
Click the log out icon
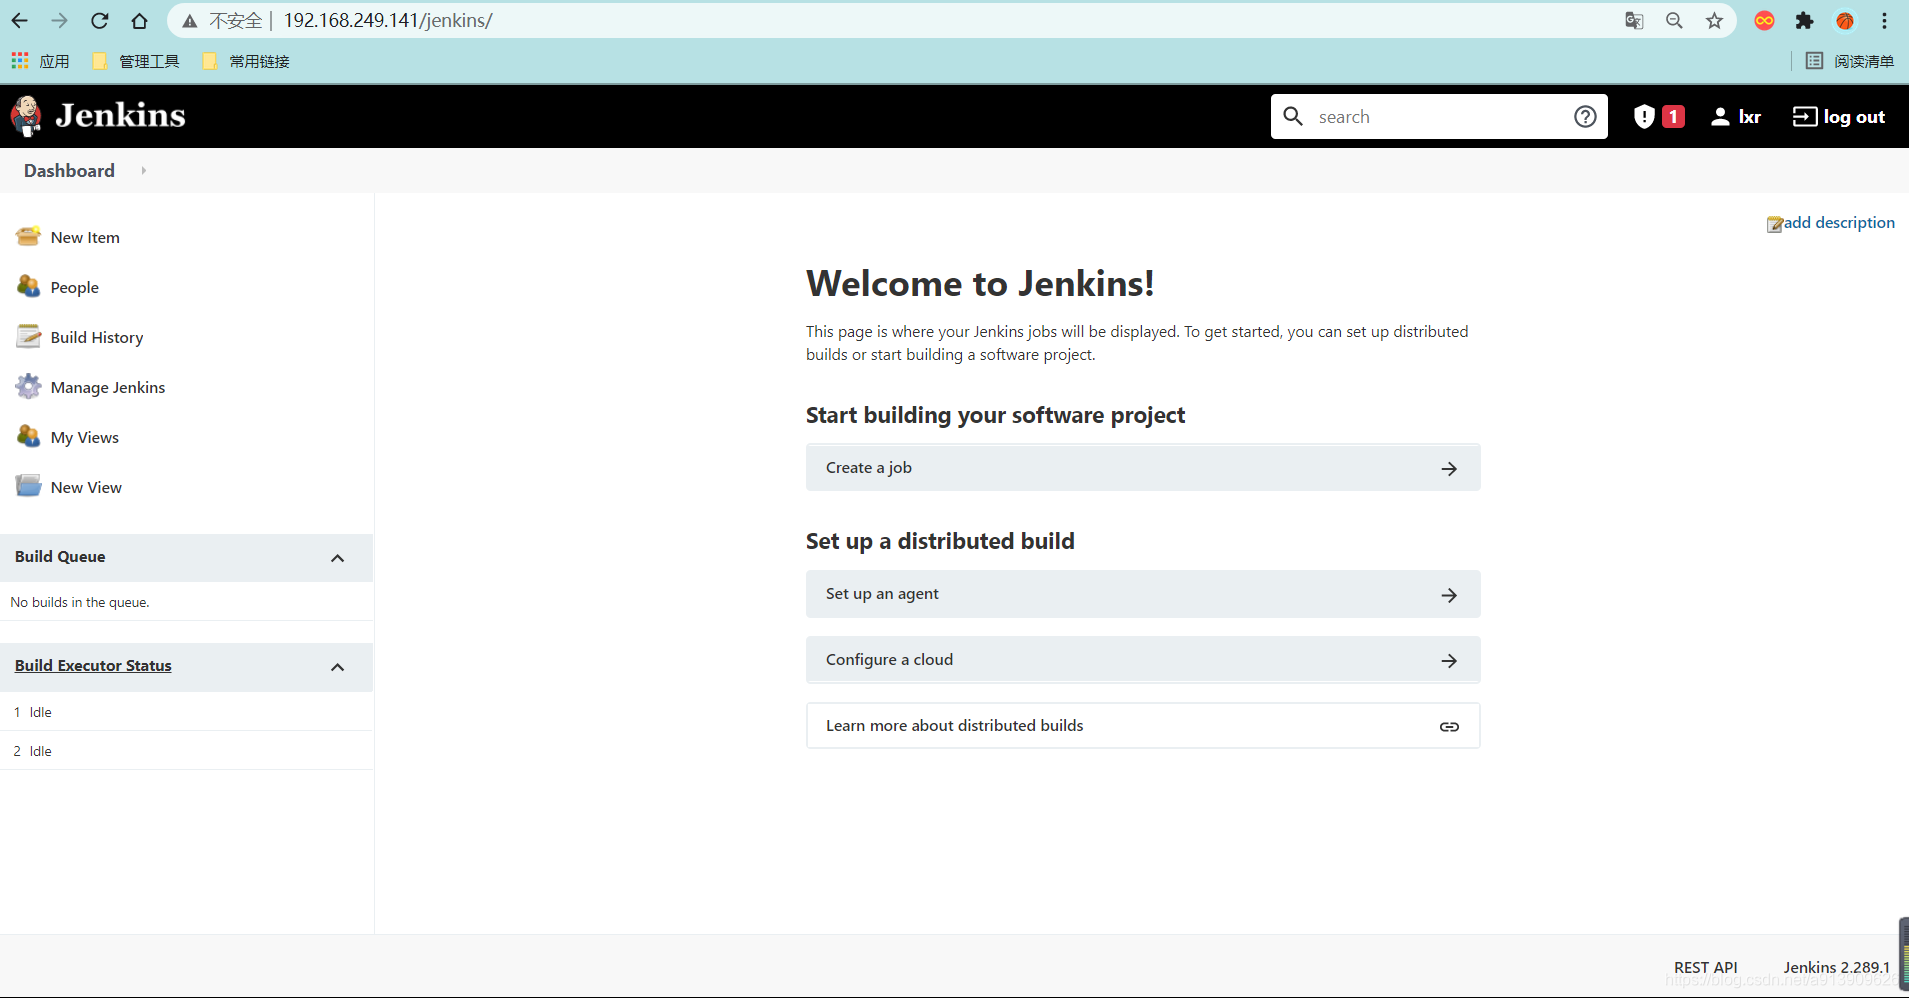(x=1804, y=117)
